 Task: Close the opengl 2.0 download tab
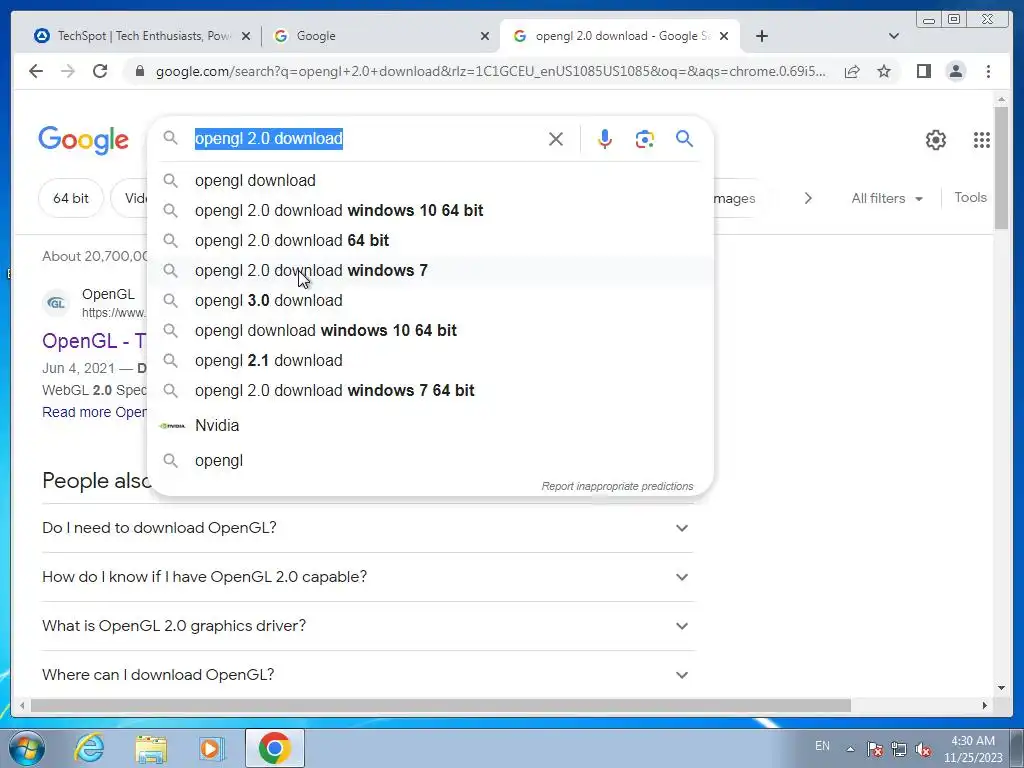724,37
